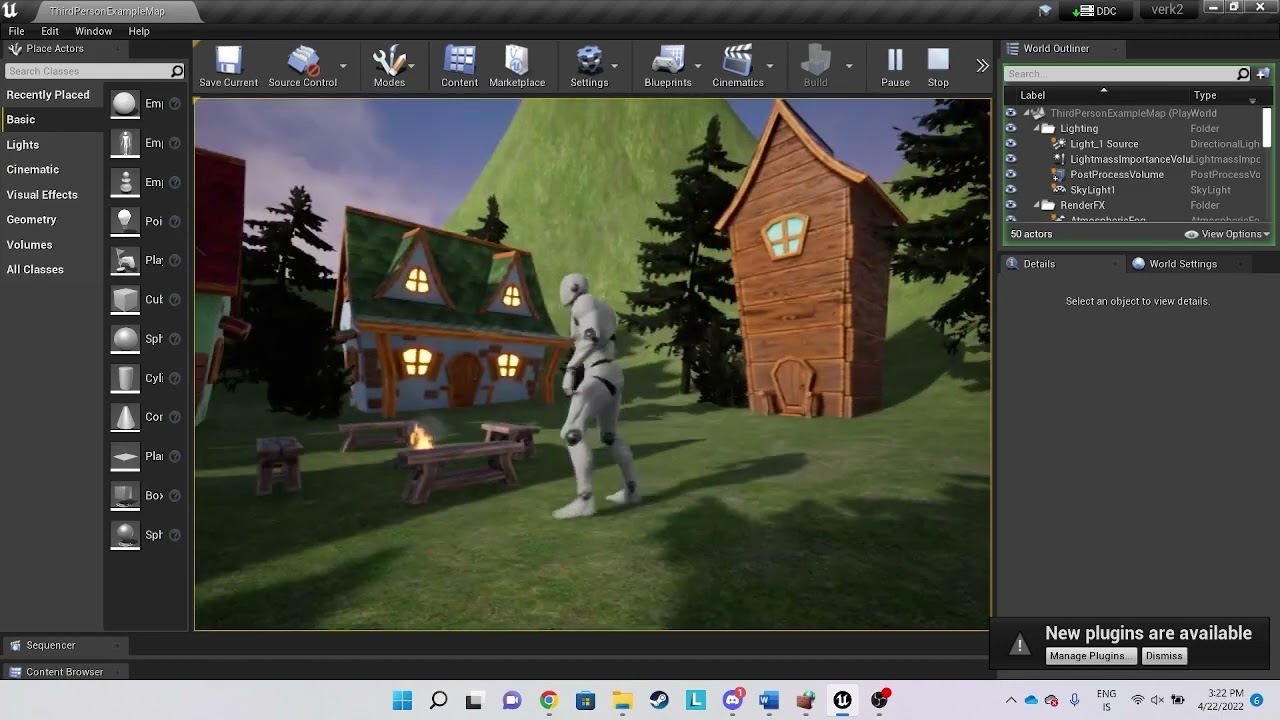Viewport: 1280px width, 720px height.
Task: Collapse the Lighting folder in outliner
Action: coord(1037,129)
